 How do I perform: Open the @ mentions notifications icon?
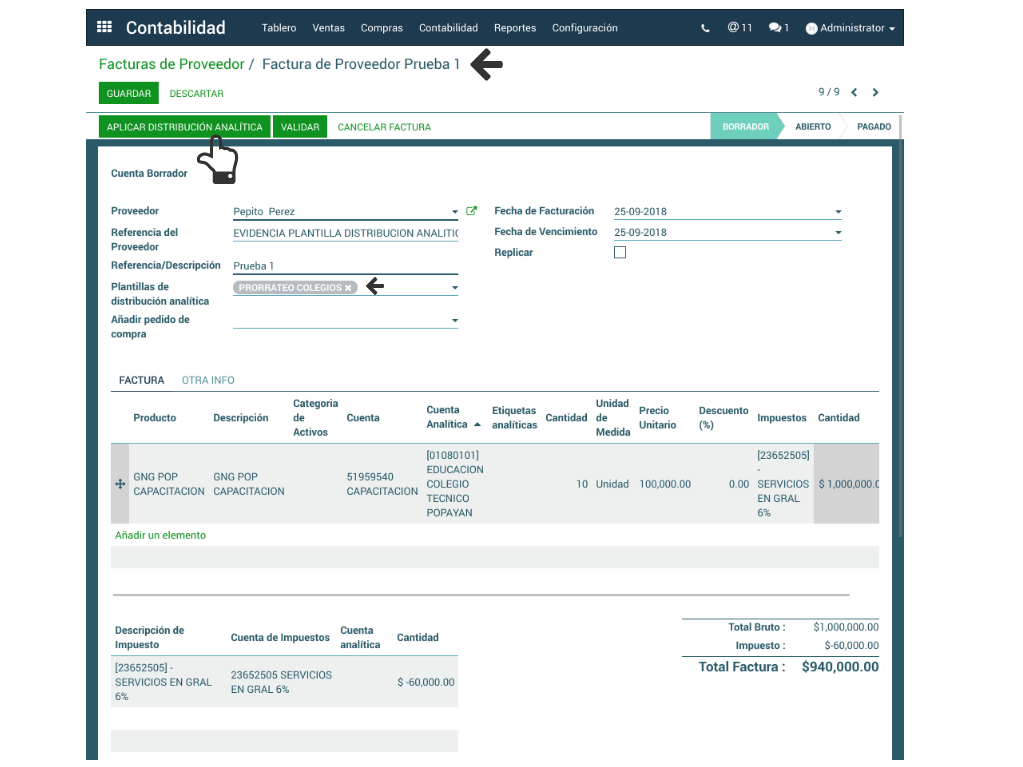pos(739,28)
